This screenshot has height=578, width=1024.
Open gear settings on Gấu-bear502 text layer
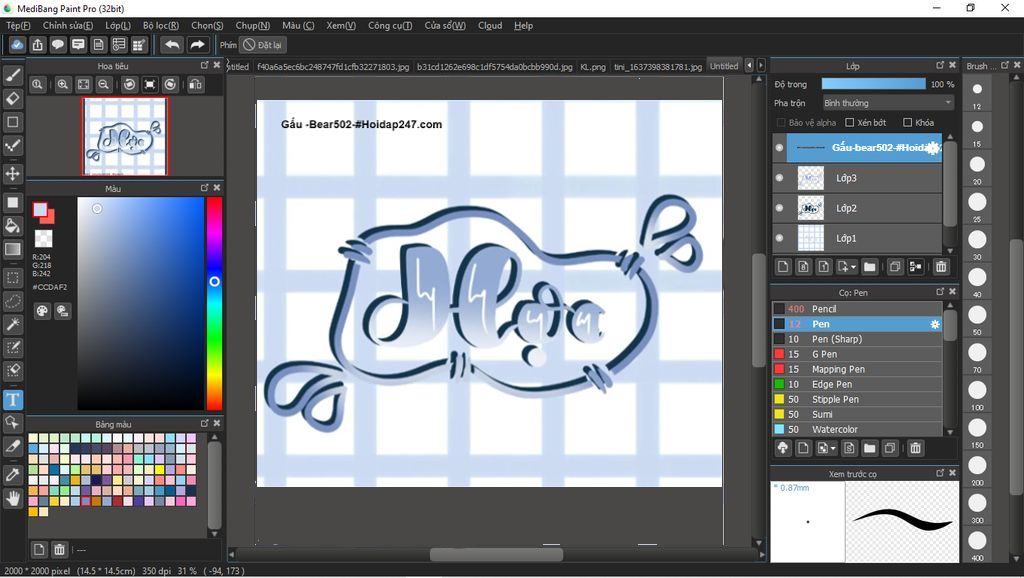pos(934,148)
